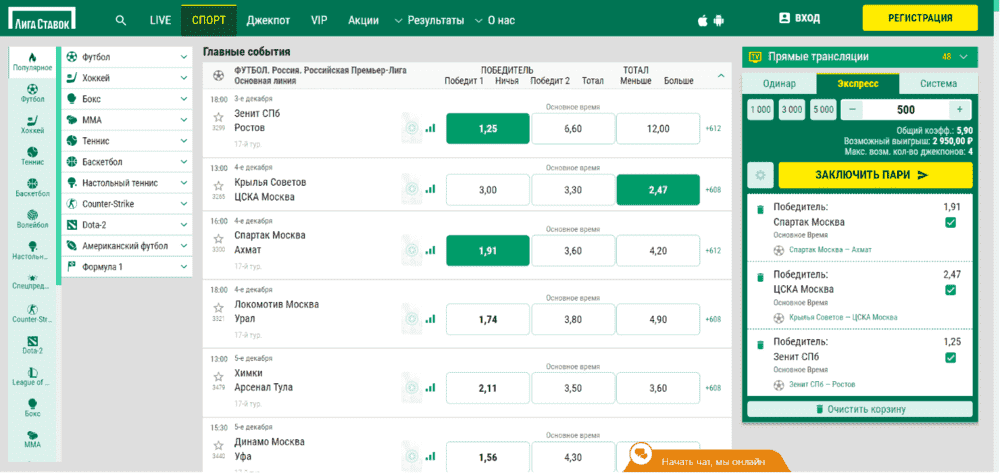Image resolution: width=1000 pixels, height=473 pixels.
Task: Uncheck the Спартак Москва bet checkbox
Action: (950, 222)
